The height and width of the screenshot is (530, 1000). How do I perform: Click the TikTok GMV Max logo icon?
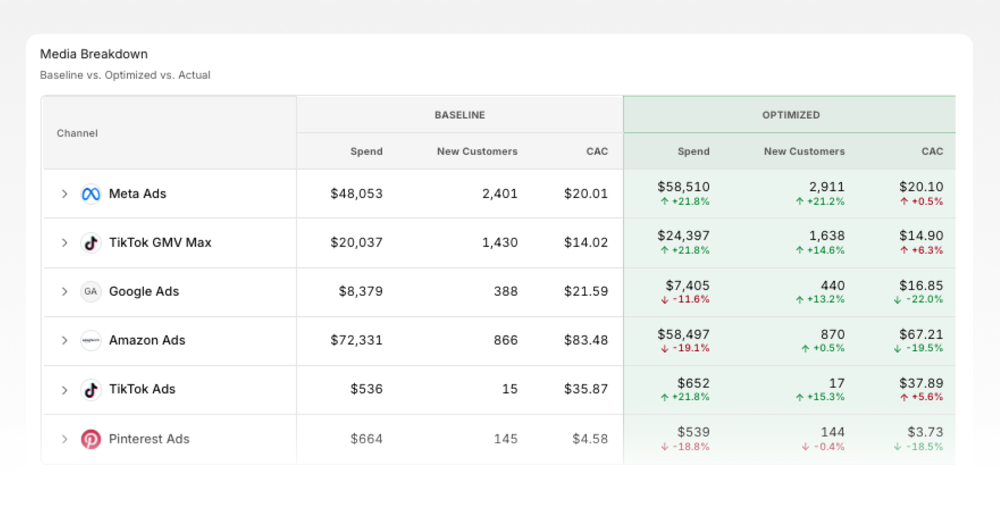91,243
